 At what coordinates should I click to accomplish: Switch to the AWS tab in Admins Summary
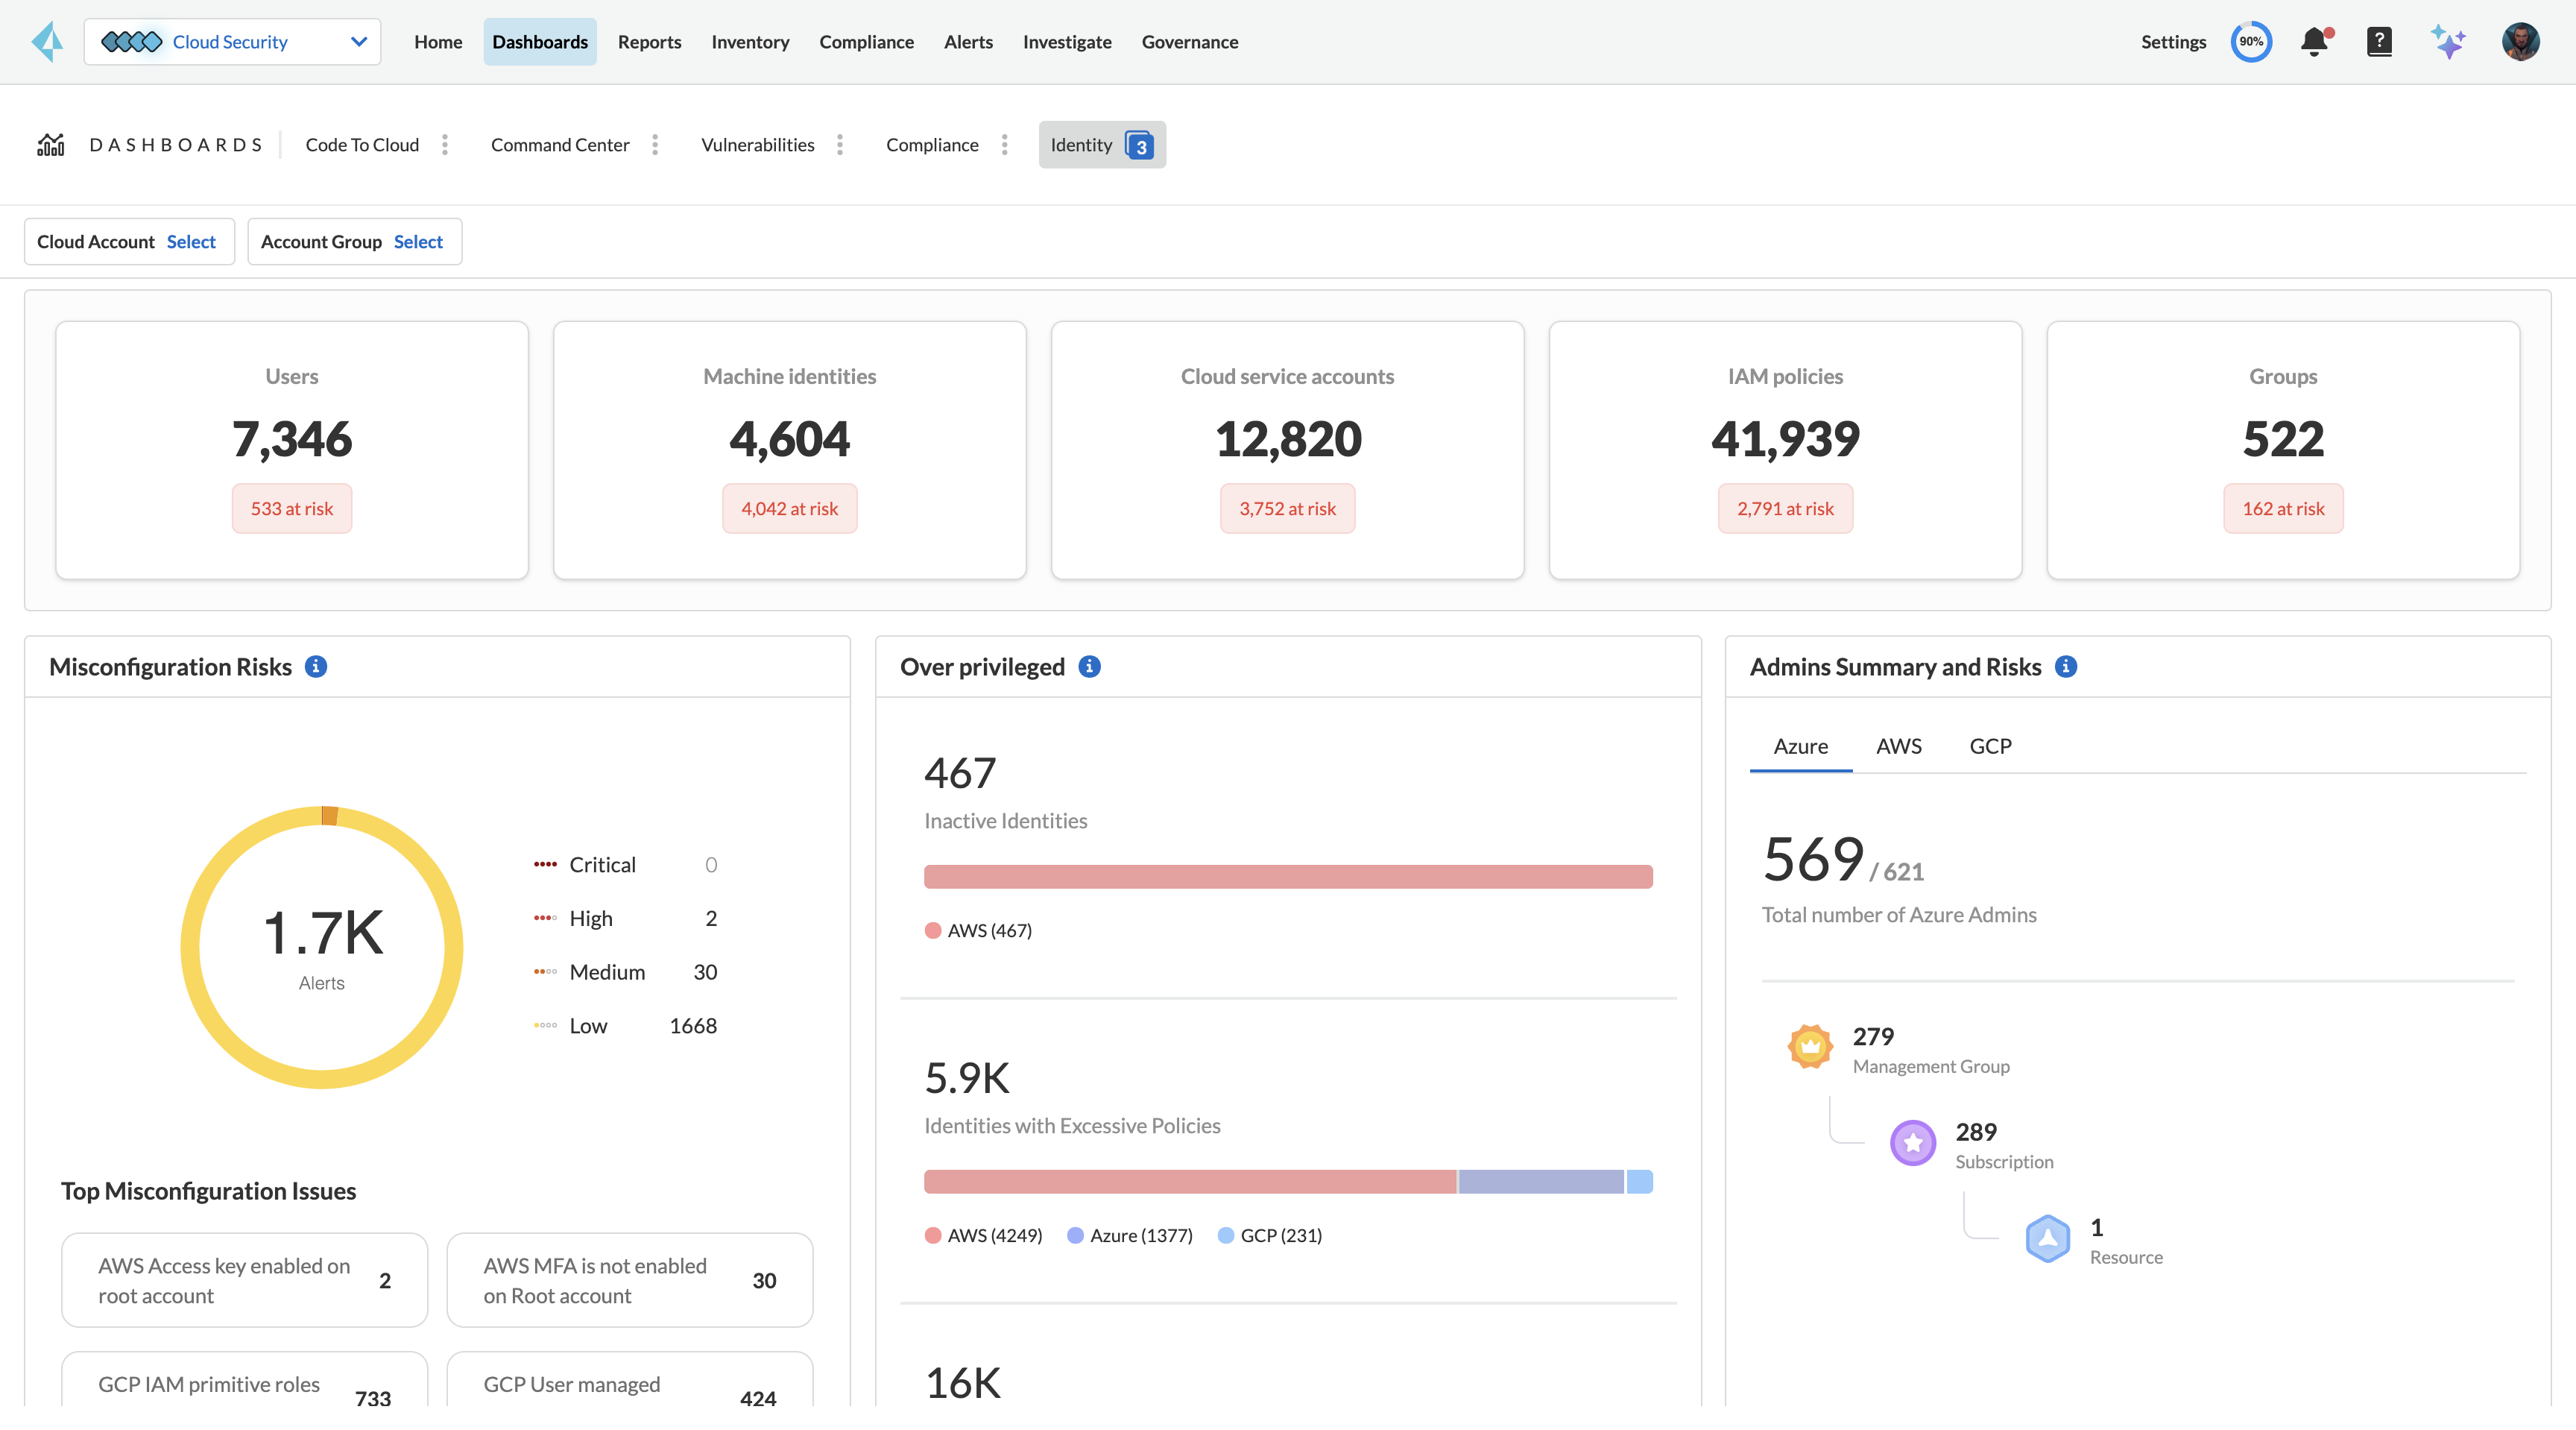[1898, 745]
